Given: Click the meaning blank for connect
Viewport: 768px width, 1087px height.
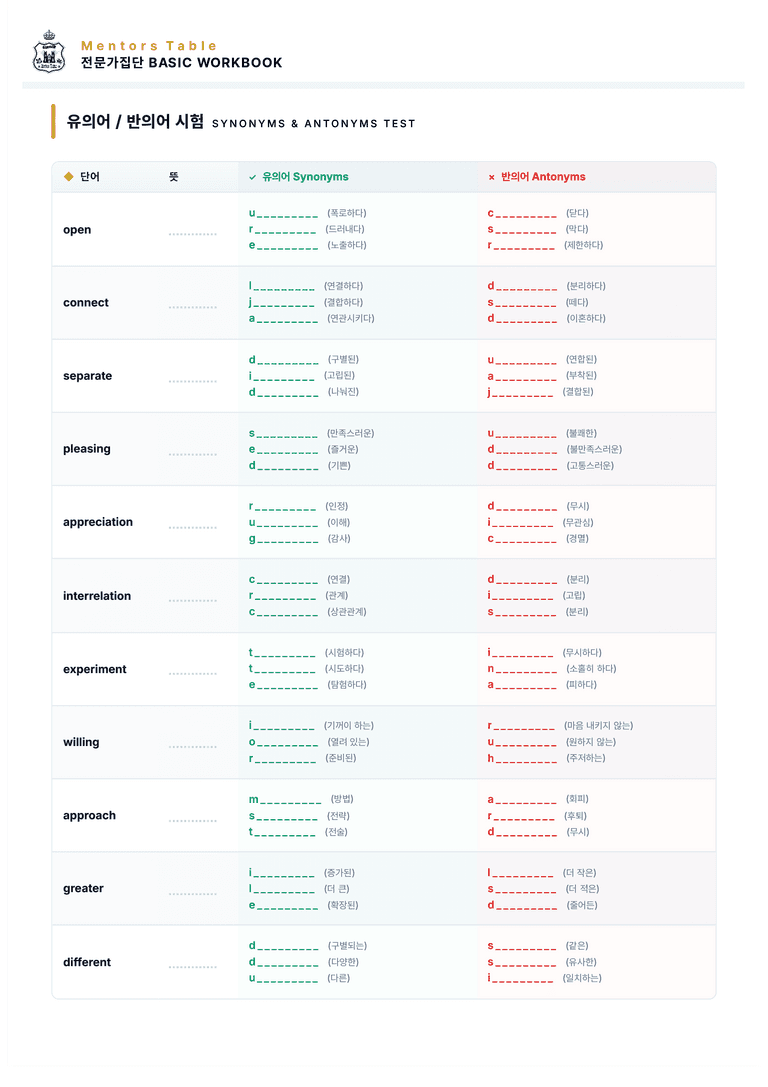Looking at the screenshot, I should click(193, 307).
